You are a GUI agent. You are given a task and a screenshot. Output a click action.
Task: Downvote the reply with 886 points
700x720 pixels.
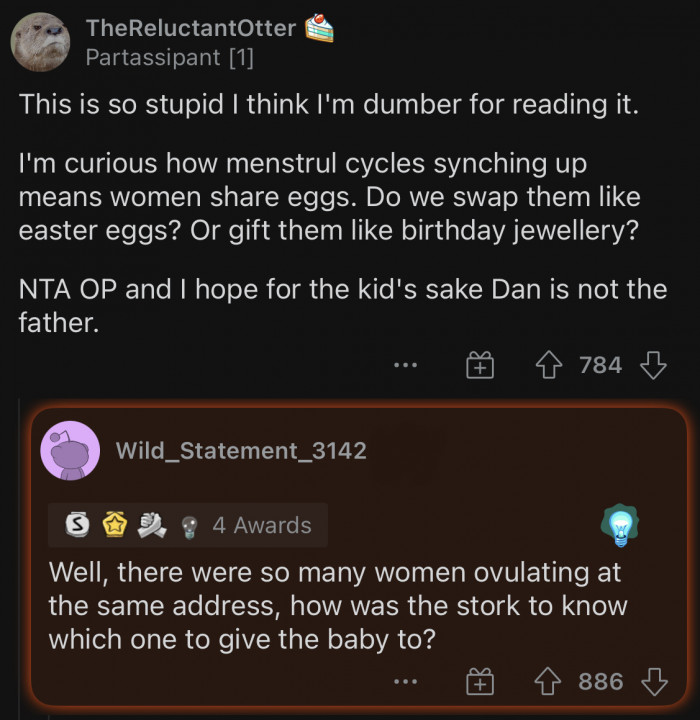[x=653, y=683]
